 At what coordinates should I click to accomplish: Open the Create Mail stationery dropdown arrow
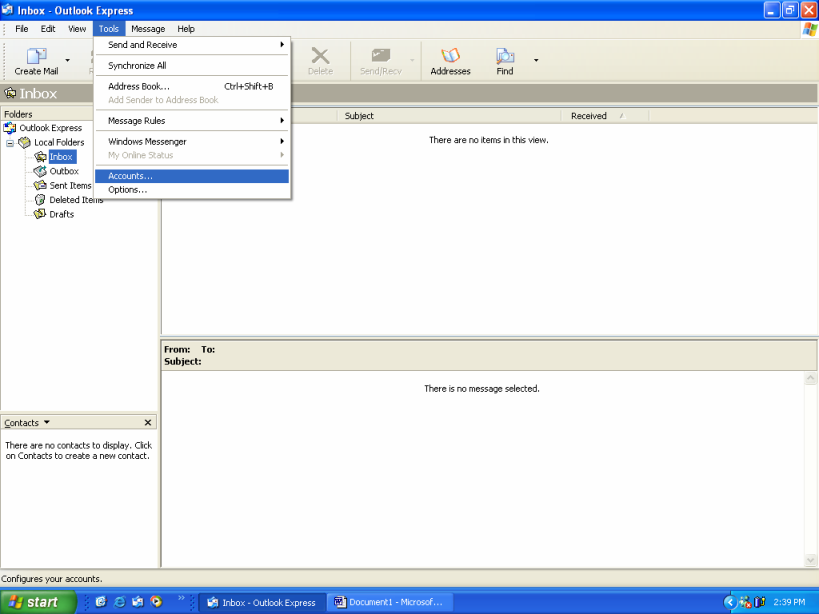click(67, 60)
